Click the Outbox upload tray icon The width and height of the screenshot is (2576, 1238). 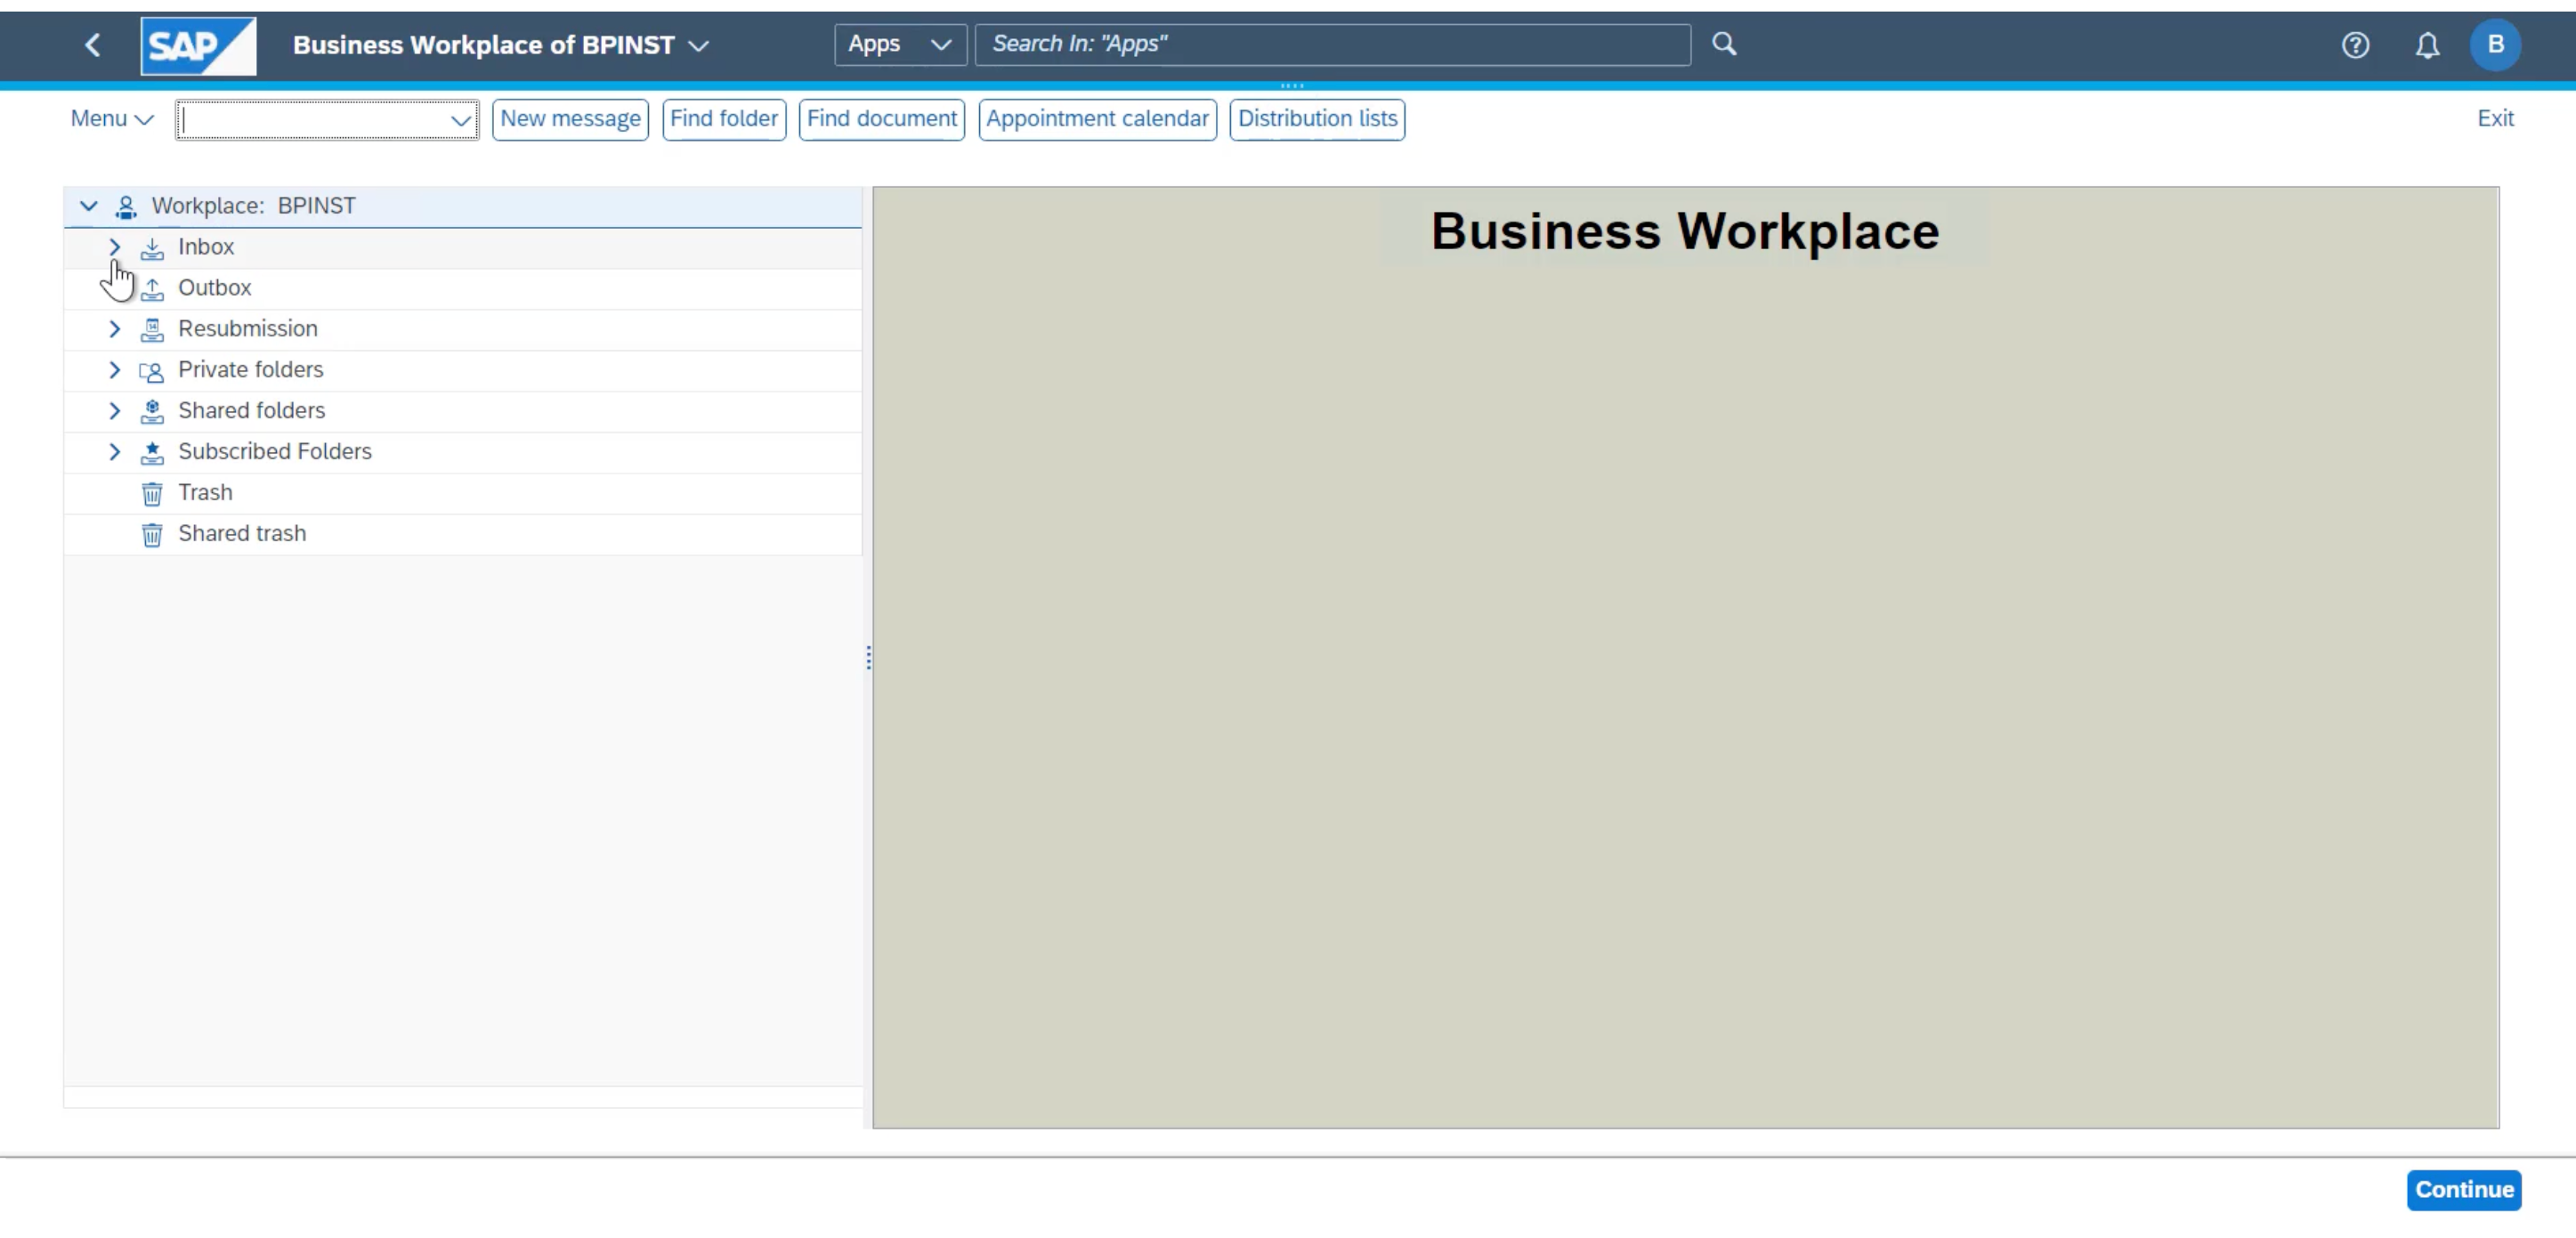(152, 289)
